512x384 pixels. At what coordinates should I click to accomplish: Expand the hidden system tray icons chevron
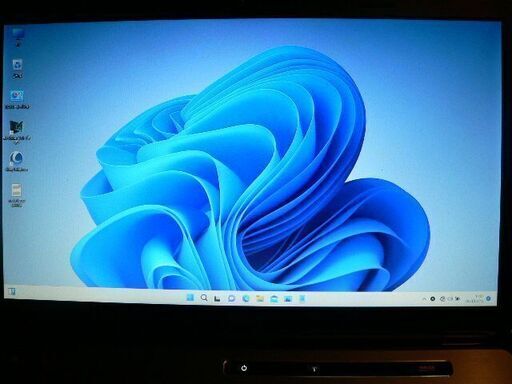[x=424, y=299]
